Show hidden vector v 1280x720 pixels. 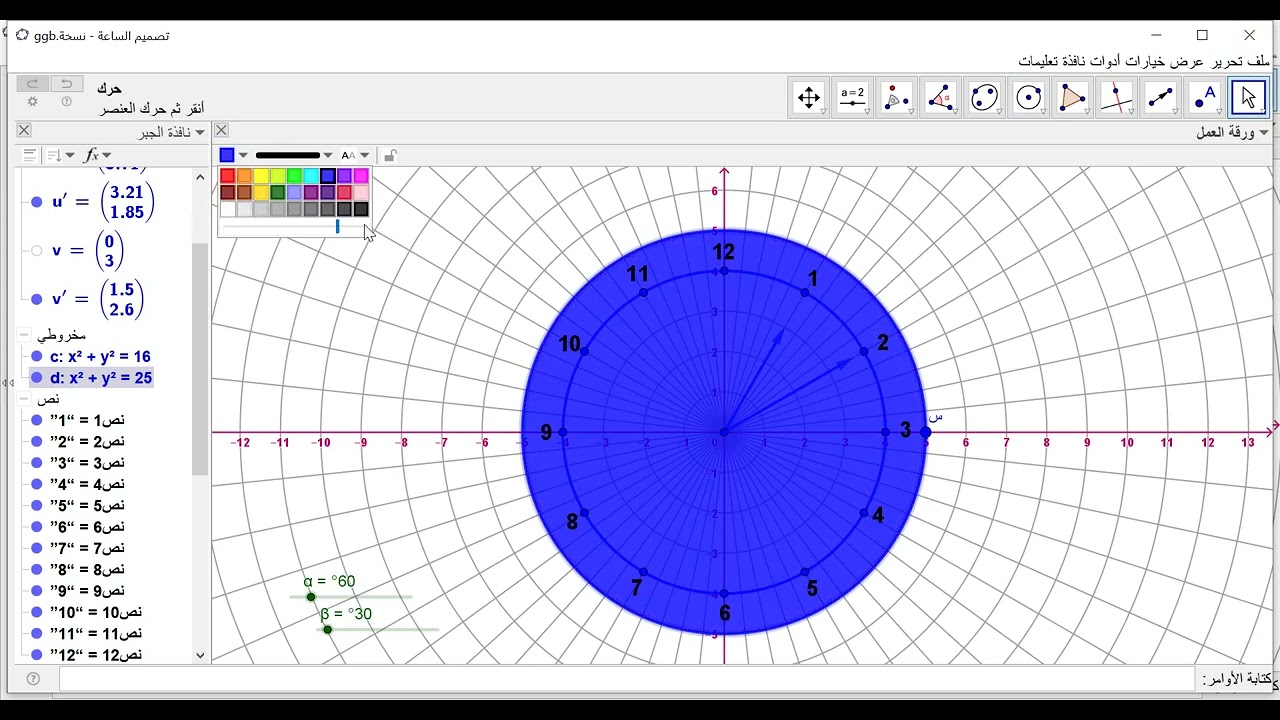pos(37,250)
